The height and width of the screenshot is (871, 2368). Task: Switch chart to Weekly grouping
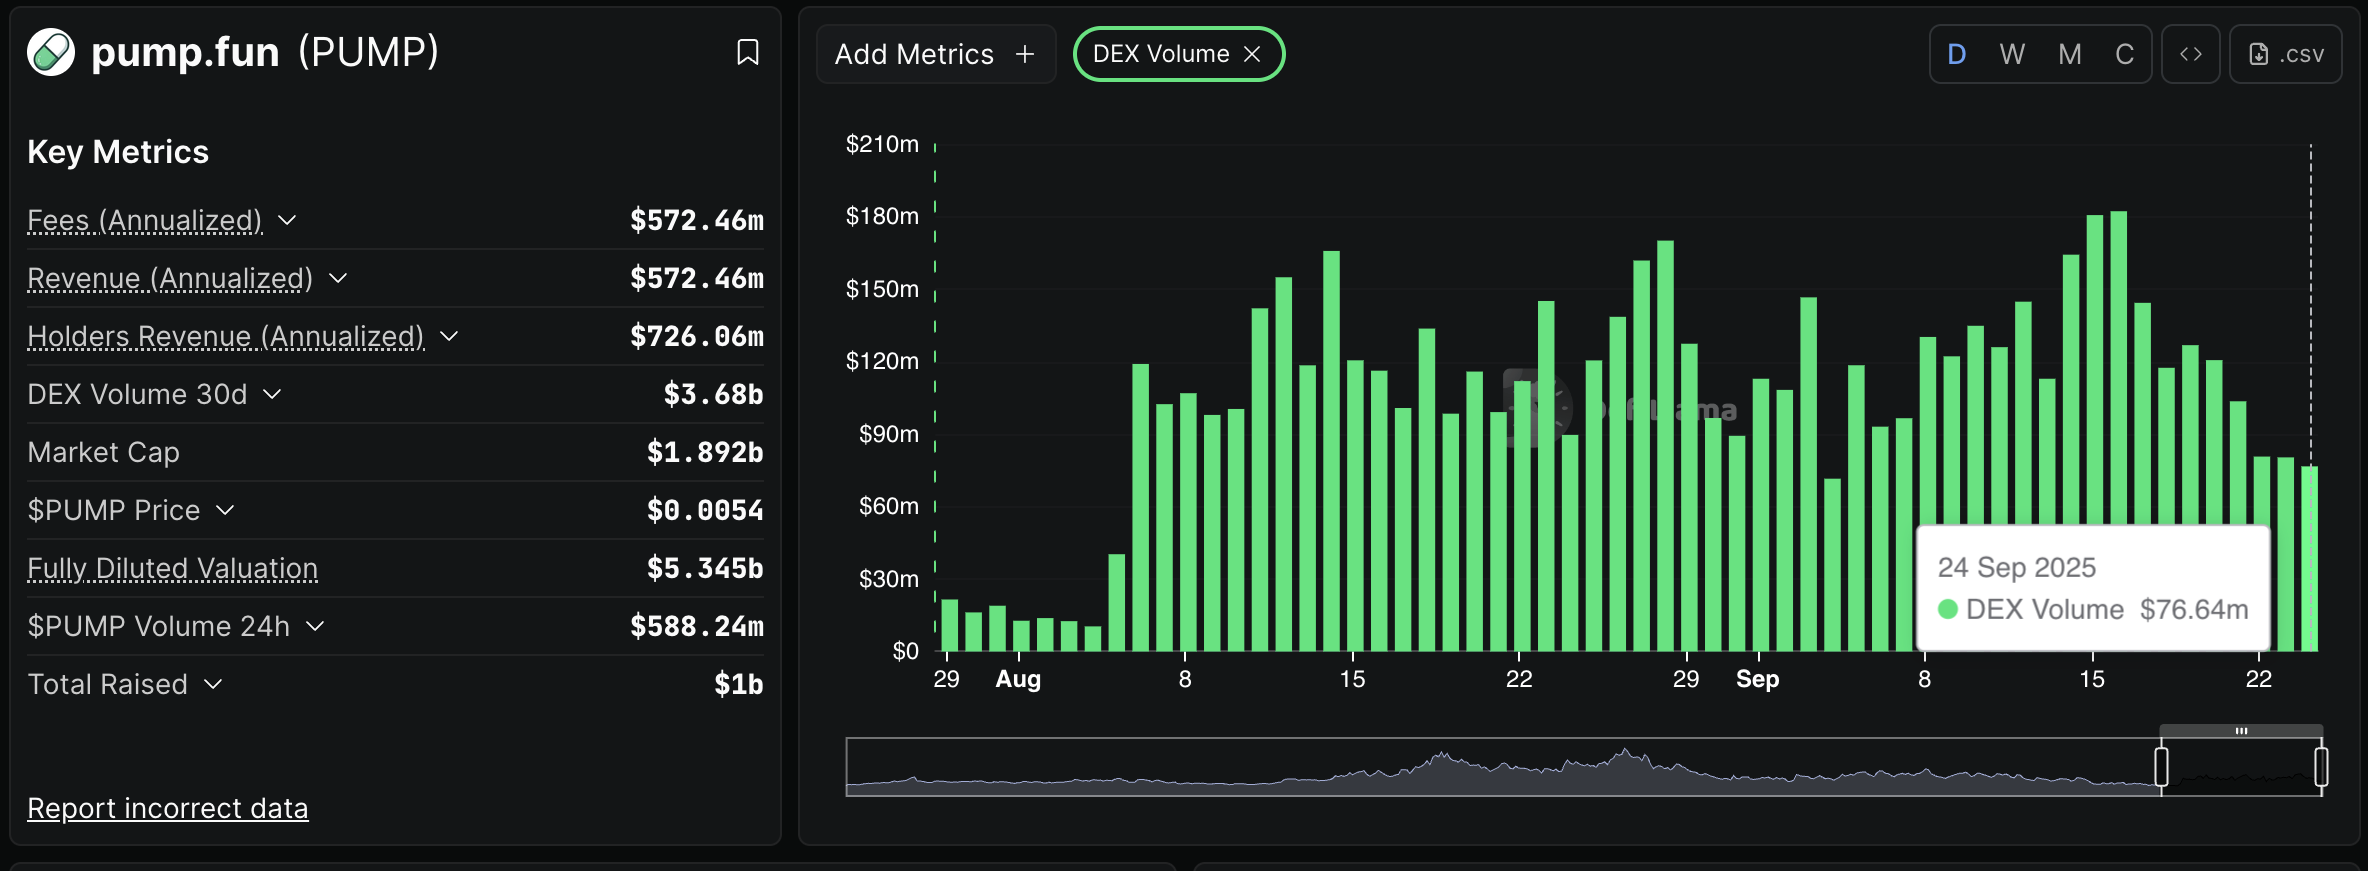(2012, 54)
